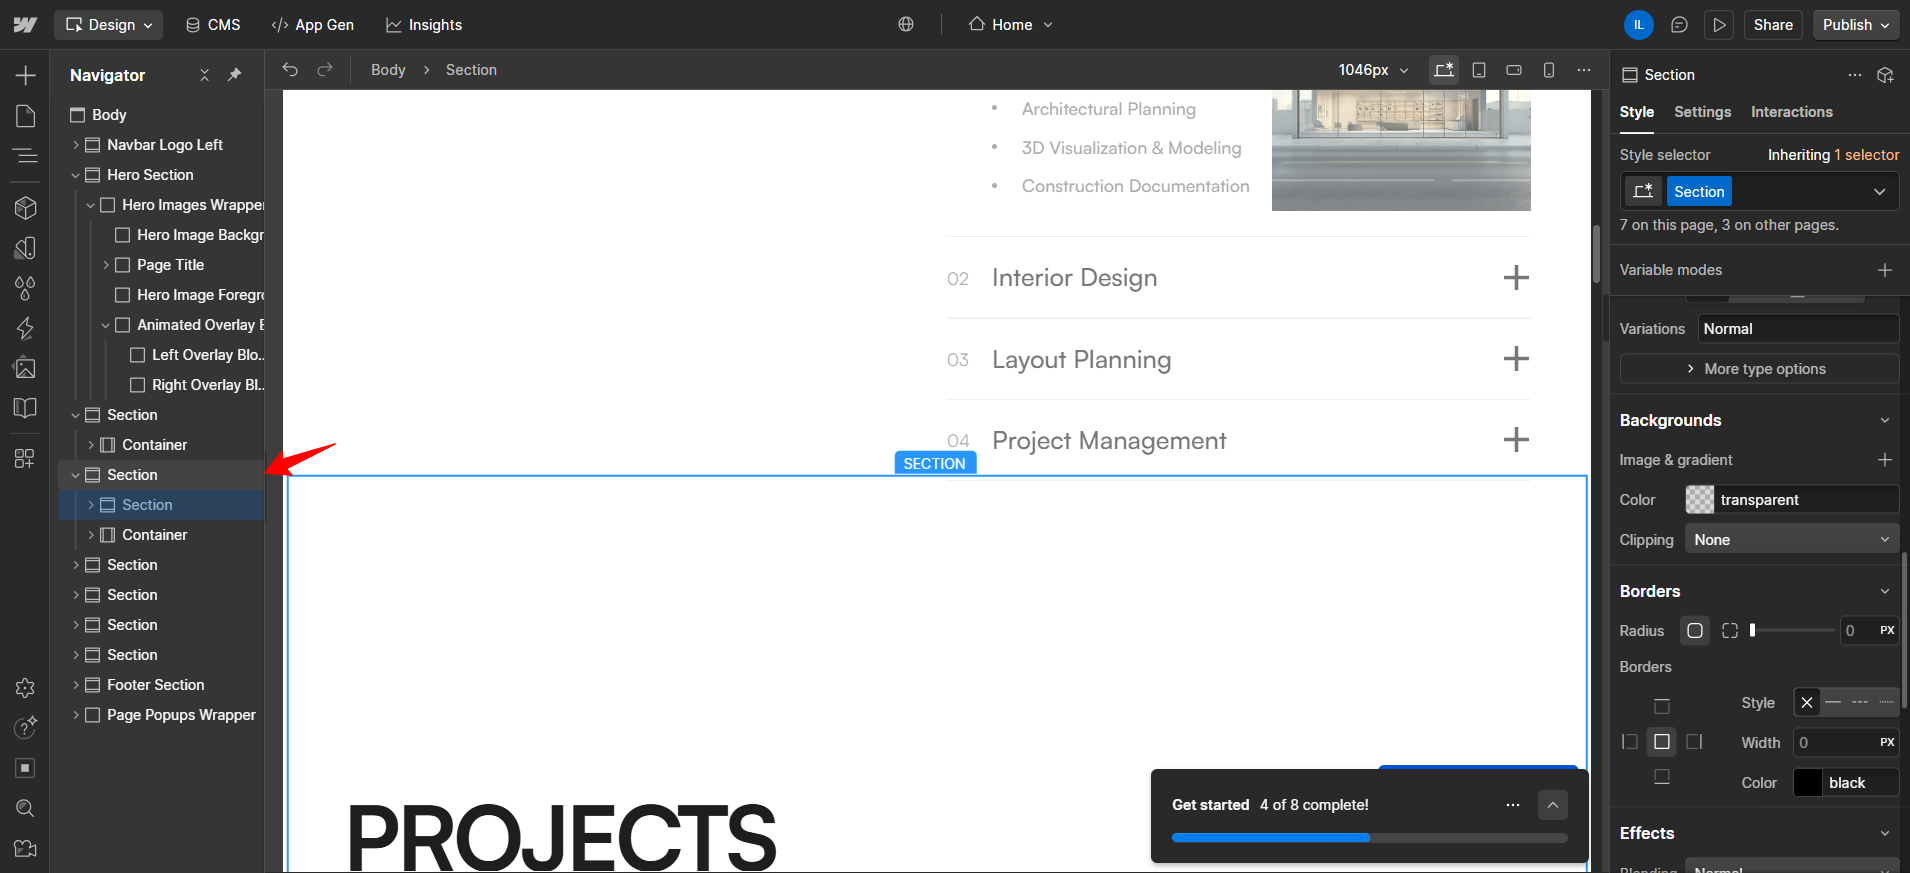Open the Components cube panel
This screenshot has width=1910, height=873.
tap(25, 207)
